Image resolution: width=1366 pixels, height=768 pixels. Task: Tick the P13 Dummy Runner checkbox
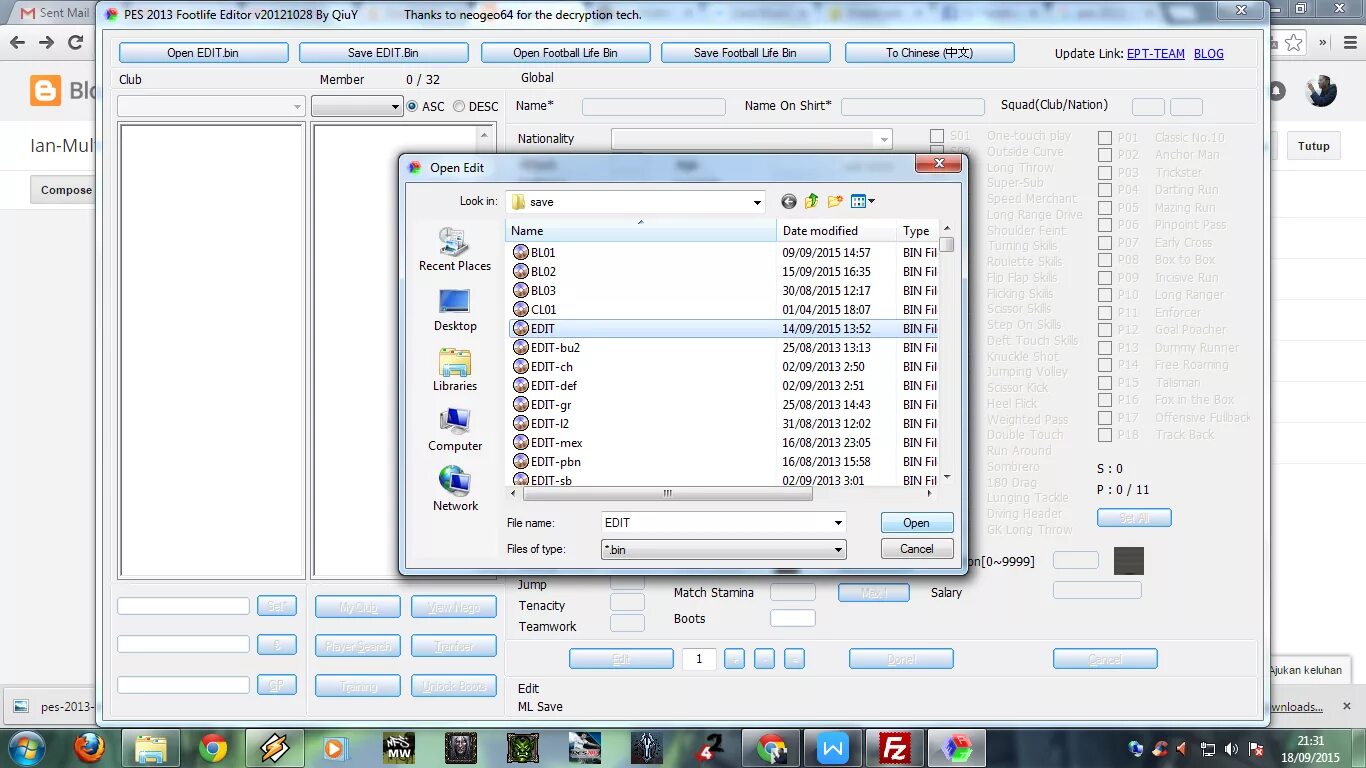pos(1105,348)
